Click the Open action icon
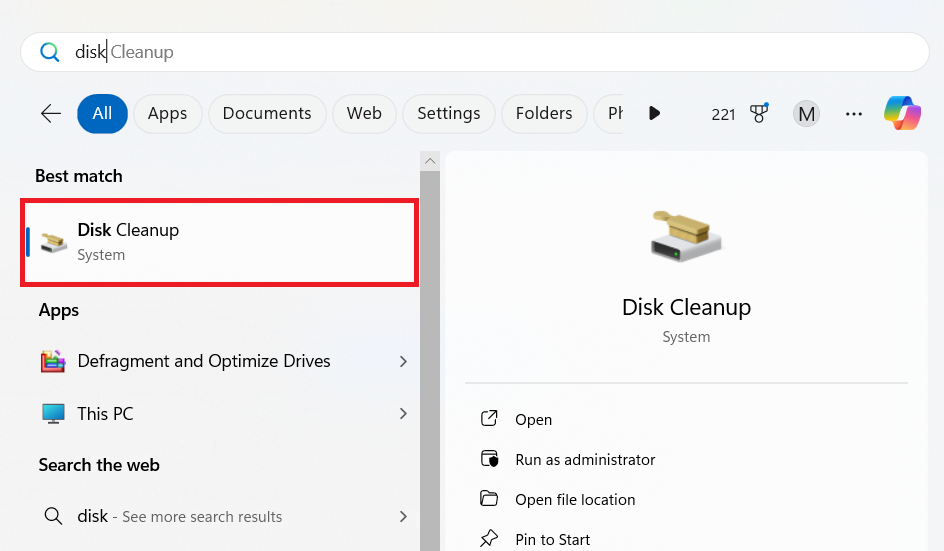944x551 pixels. [489, 419]
